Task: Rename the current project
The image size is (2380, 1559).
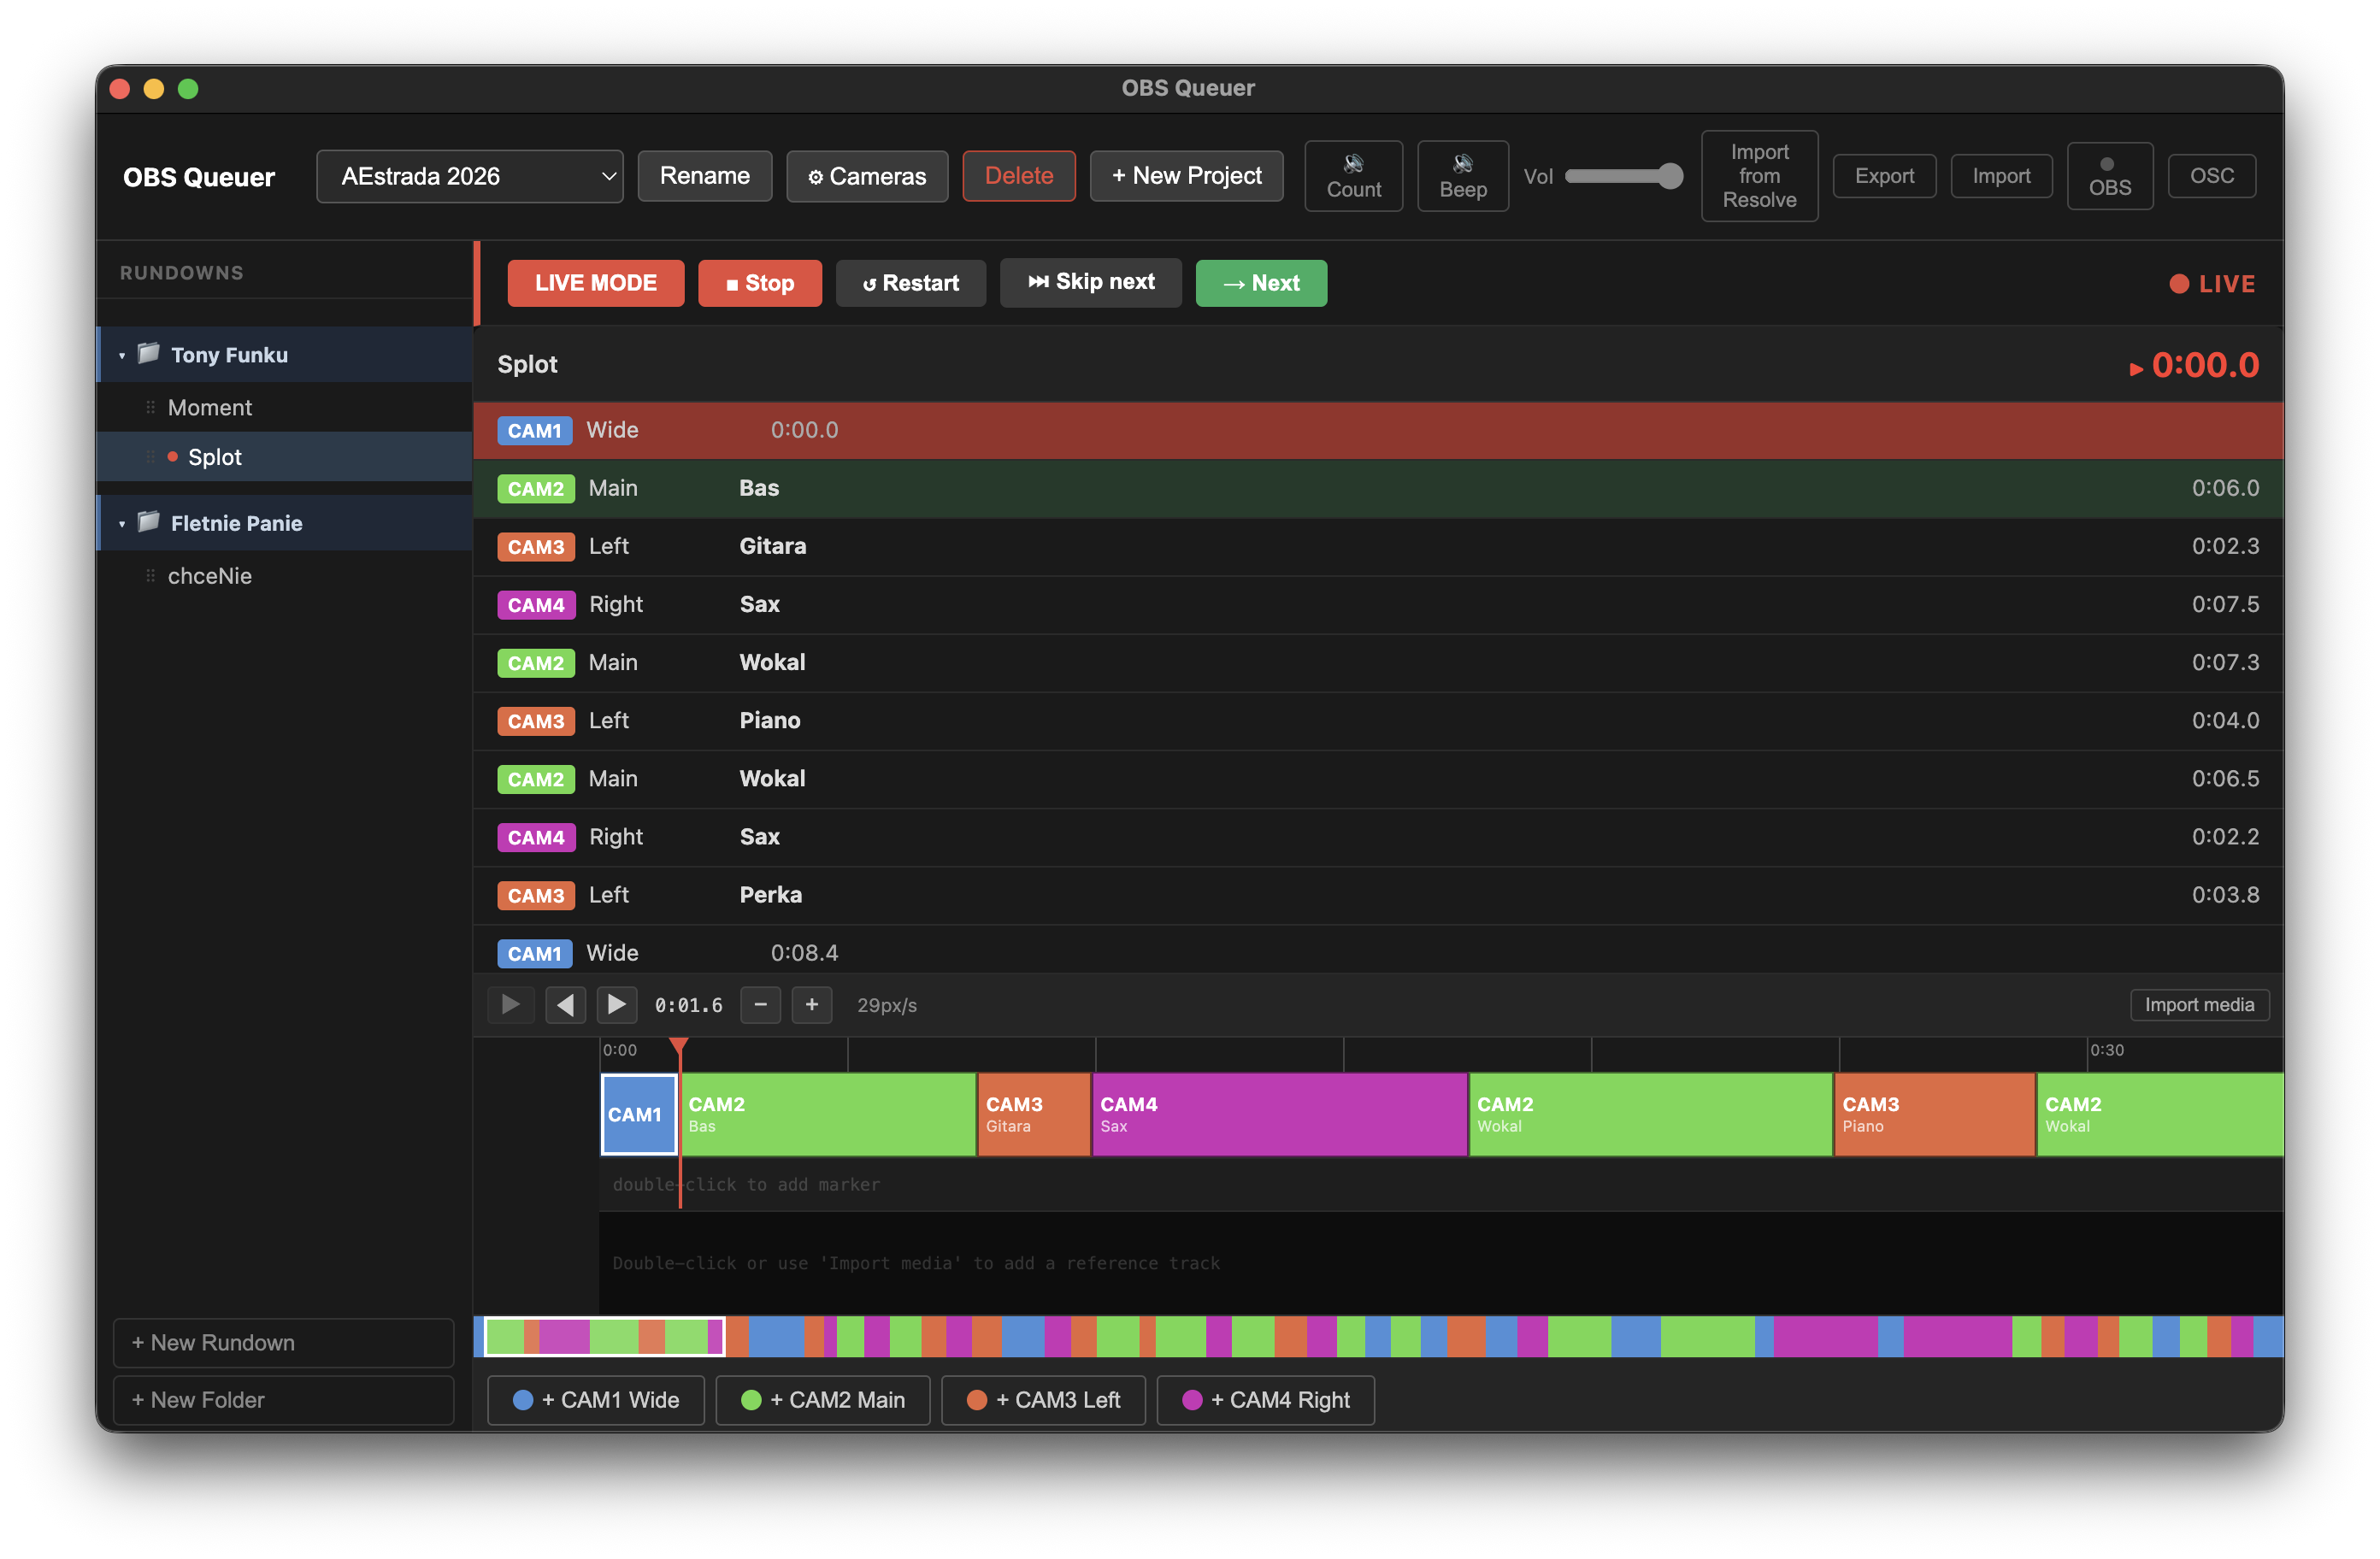Action: [705, 176]
